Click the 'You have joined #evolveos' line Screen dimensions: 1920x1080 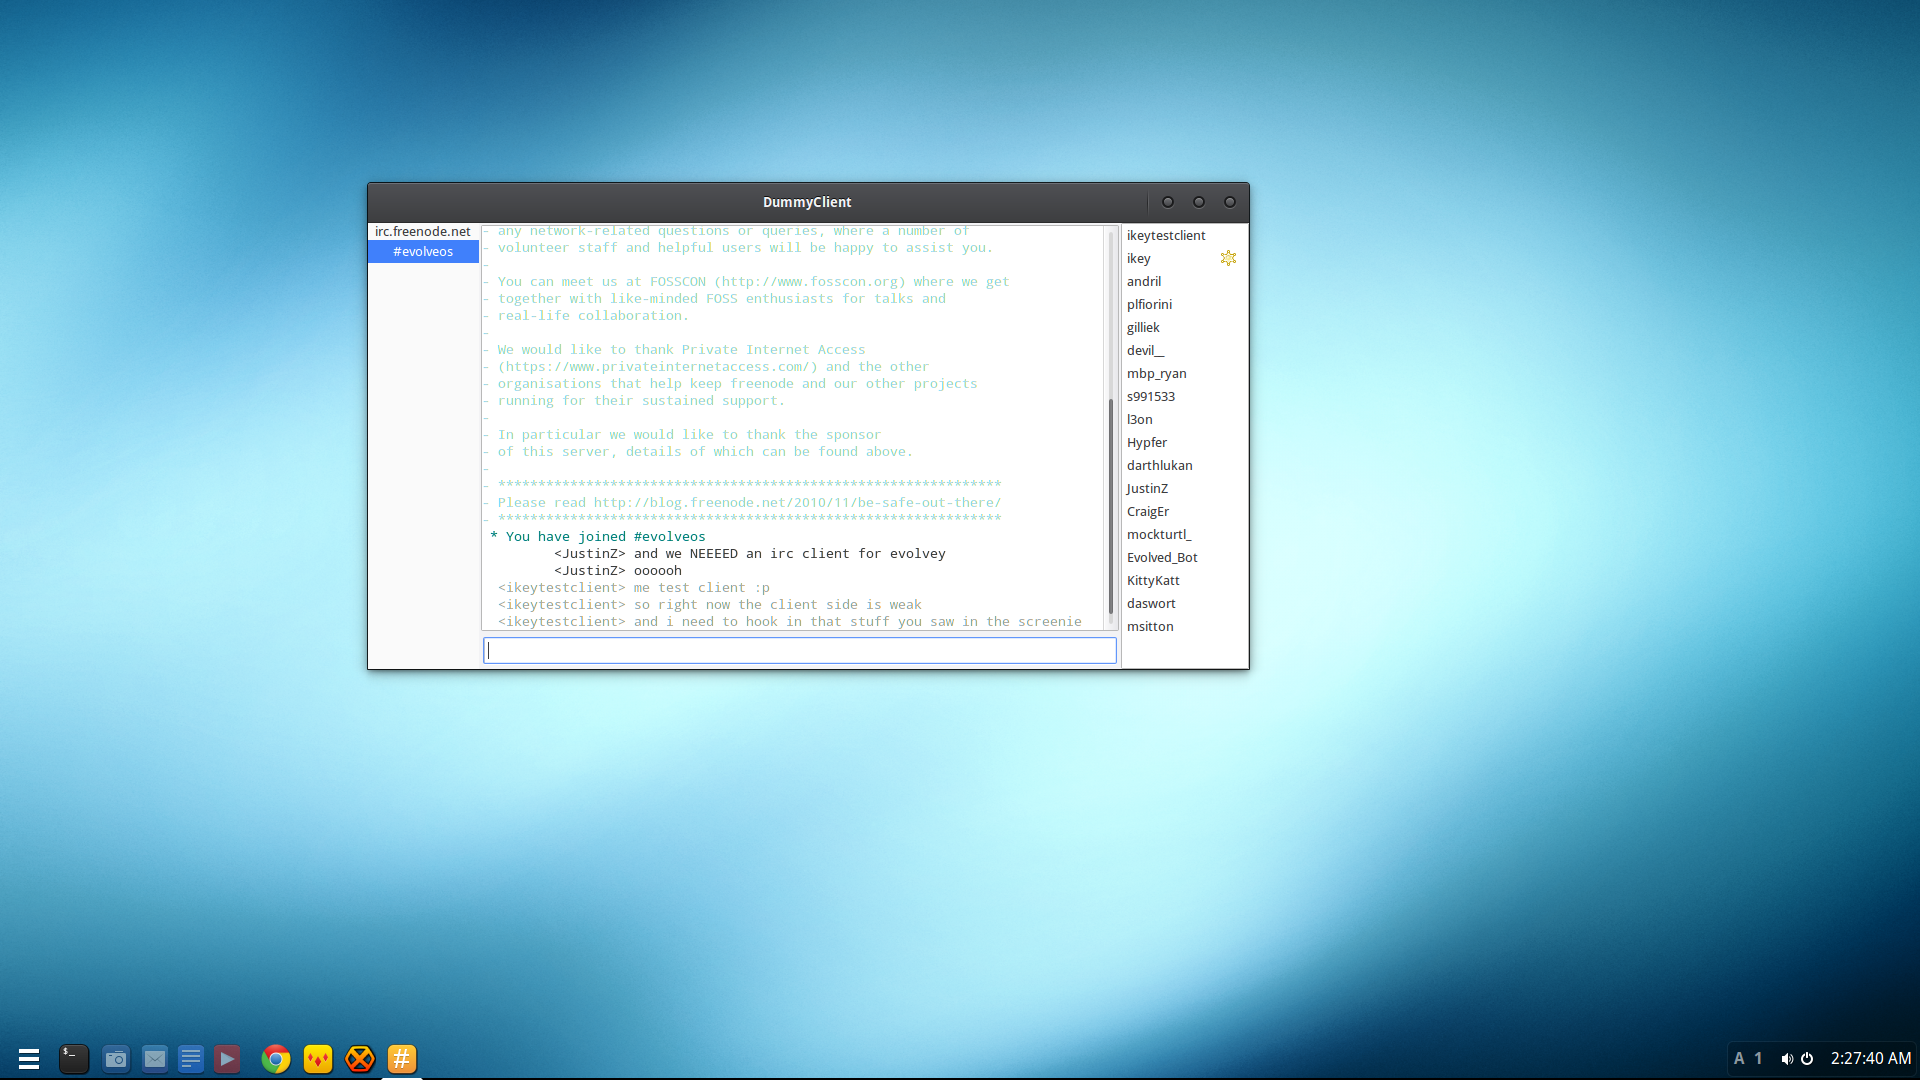point(598,537)
